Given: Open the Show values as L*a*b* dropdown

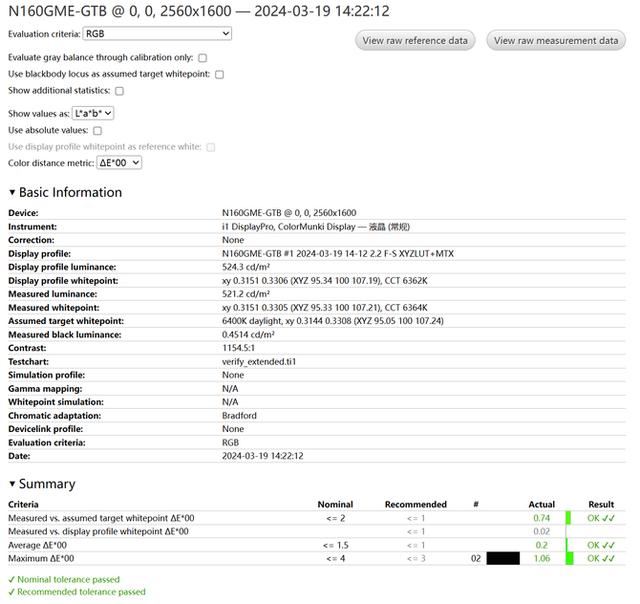Looking at the screenshot, I should coord(94,114).
